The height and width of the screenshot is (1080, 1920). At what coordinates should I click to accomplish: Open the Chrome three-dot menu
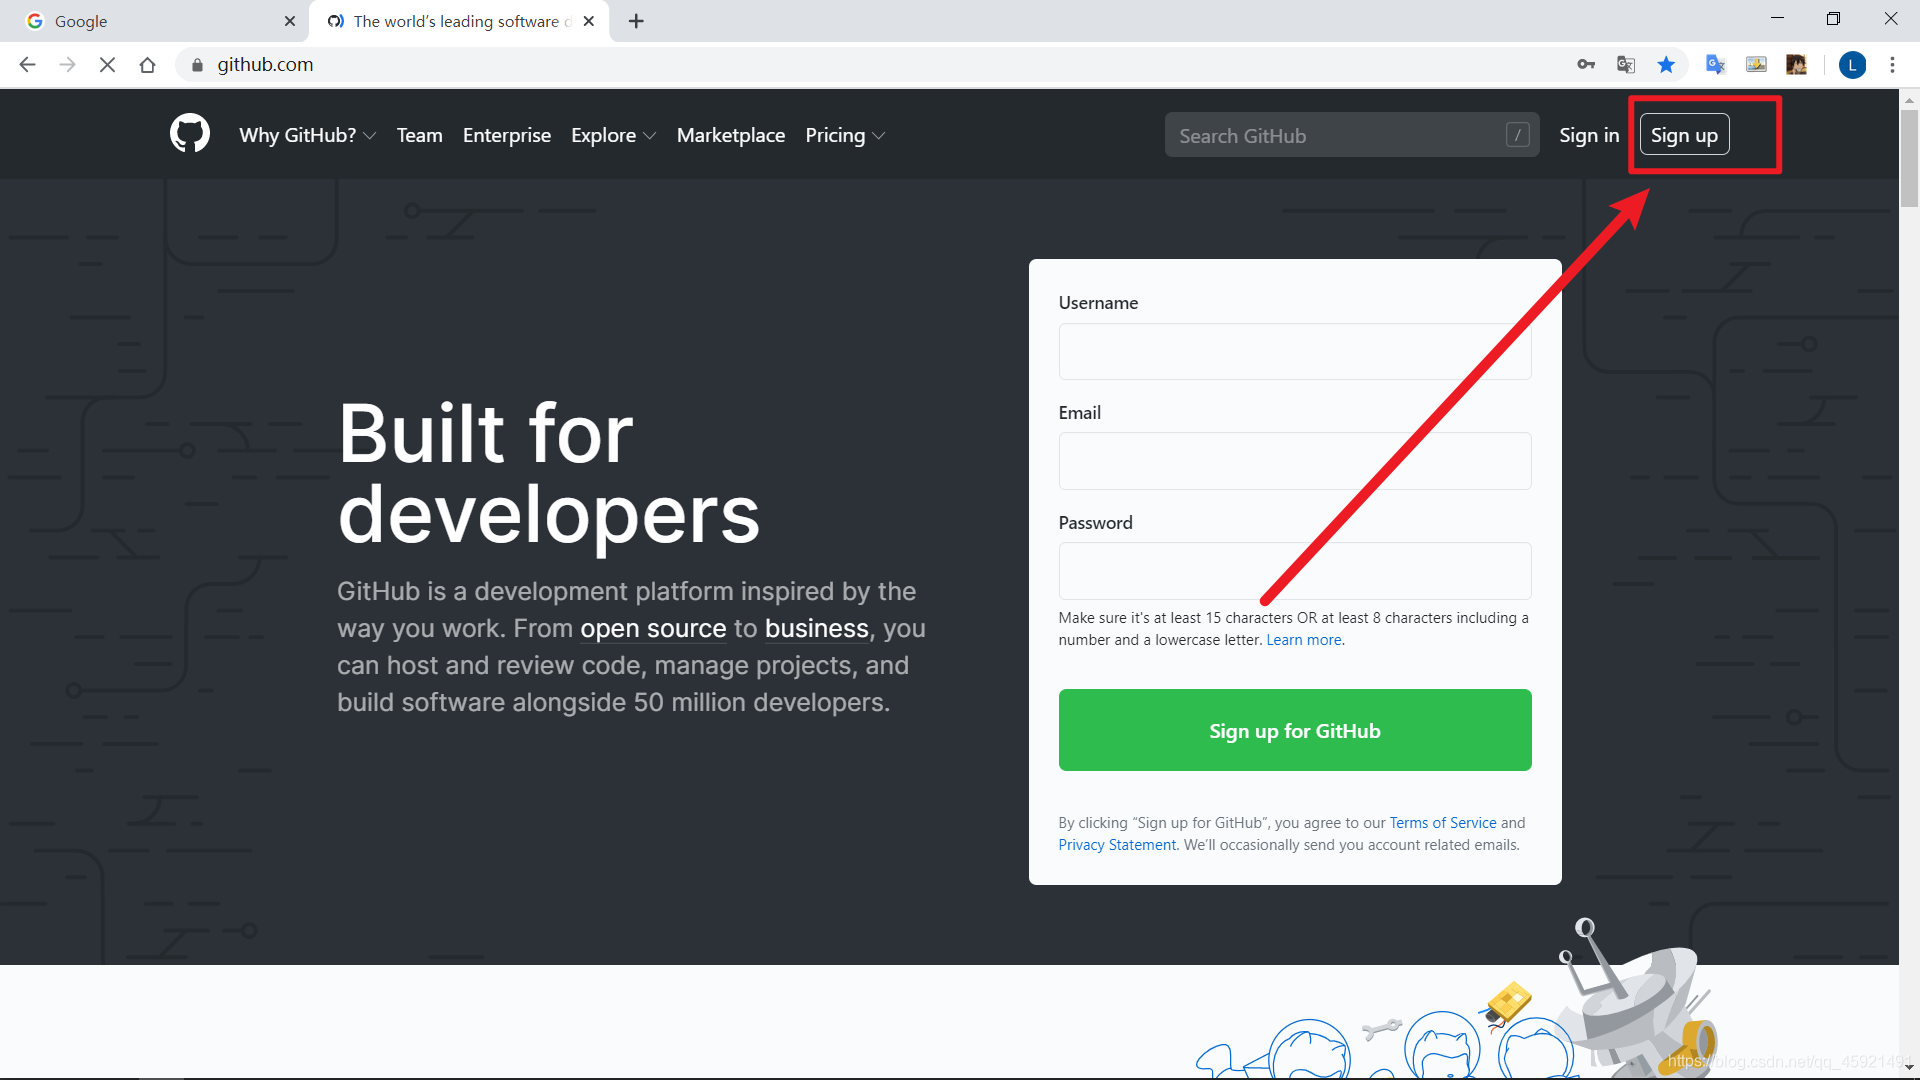[x=1892, y=65]
